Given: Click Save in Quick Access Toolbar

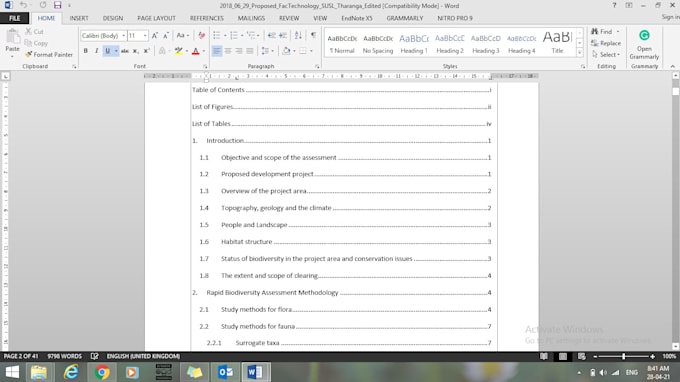Looking at the screenshot, I should pos(57,5).
